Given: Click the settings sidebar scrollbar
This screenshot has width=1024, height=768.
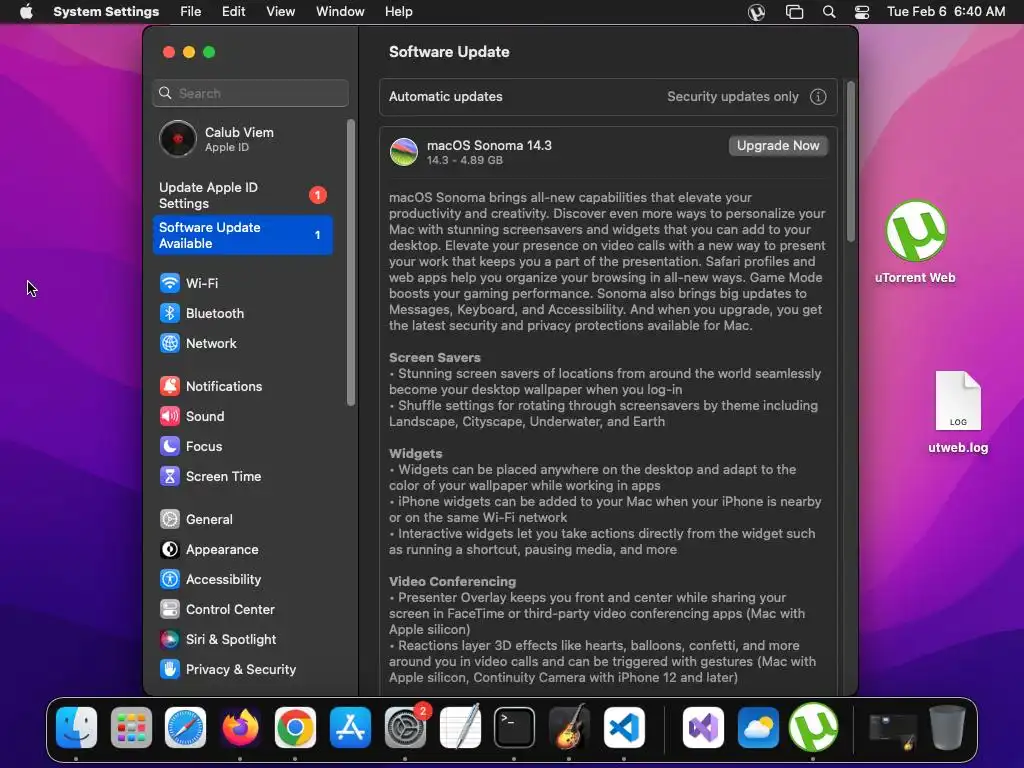Looking at the screenshot, I should point(351,263).
